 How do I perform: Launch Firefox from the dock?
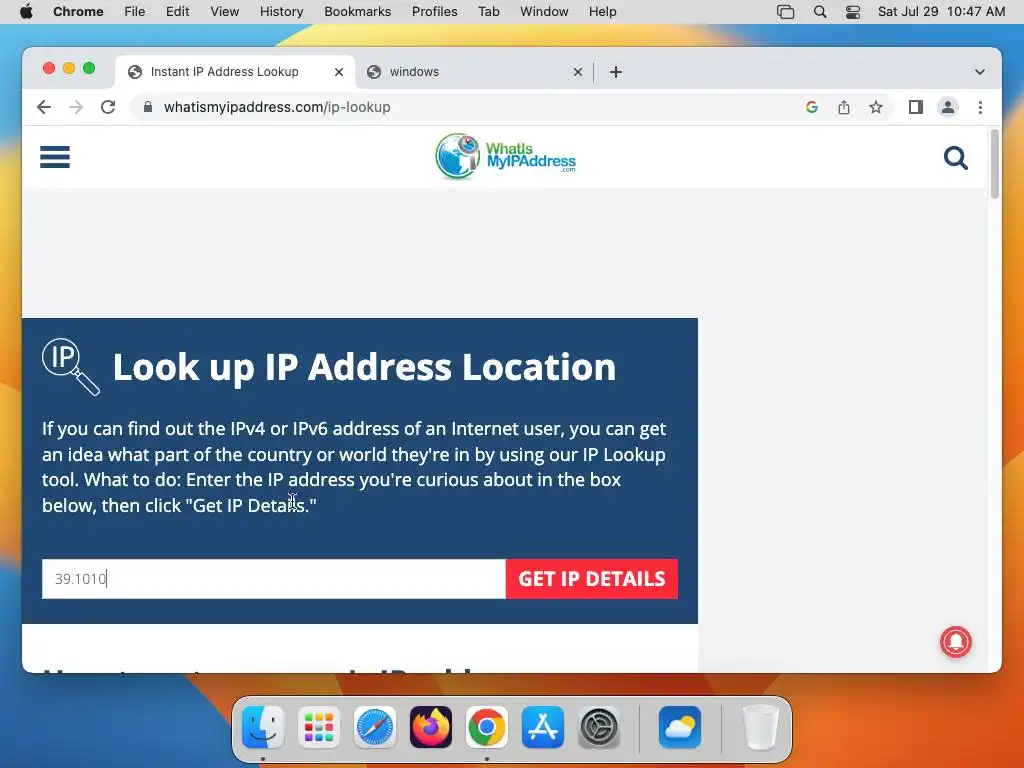[431, 727]
